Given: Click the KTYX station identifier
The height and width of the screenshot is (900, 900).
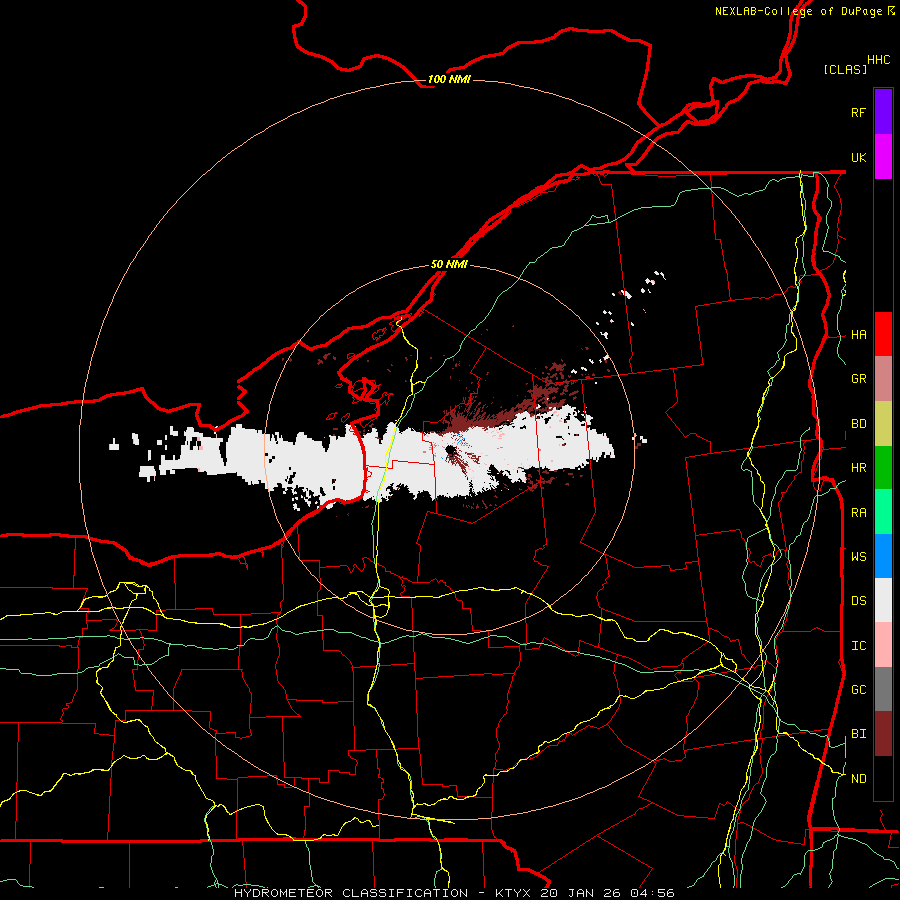Looking at the screenshot, I should [x=514, y=893].
